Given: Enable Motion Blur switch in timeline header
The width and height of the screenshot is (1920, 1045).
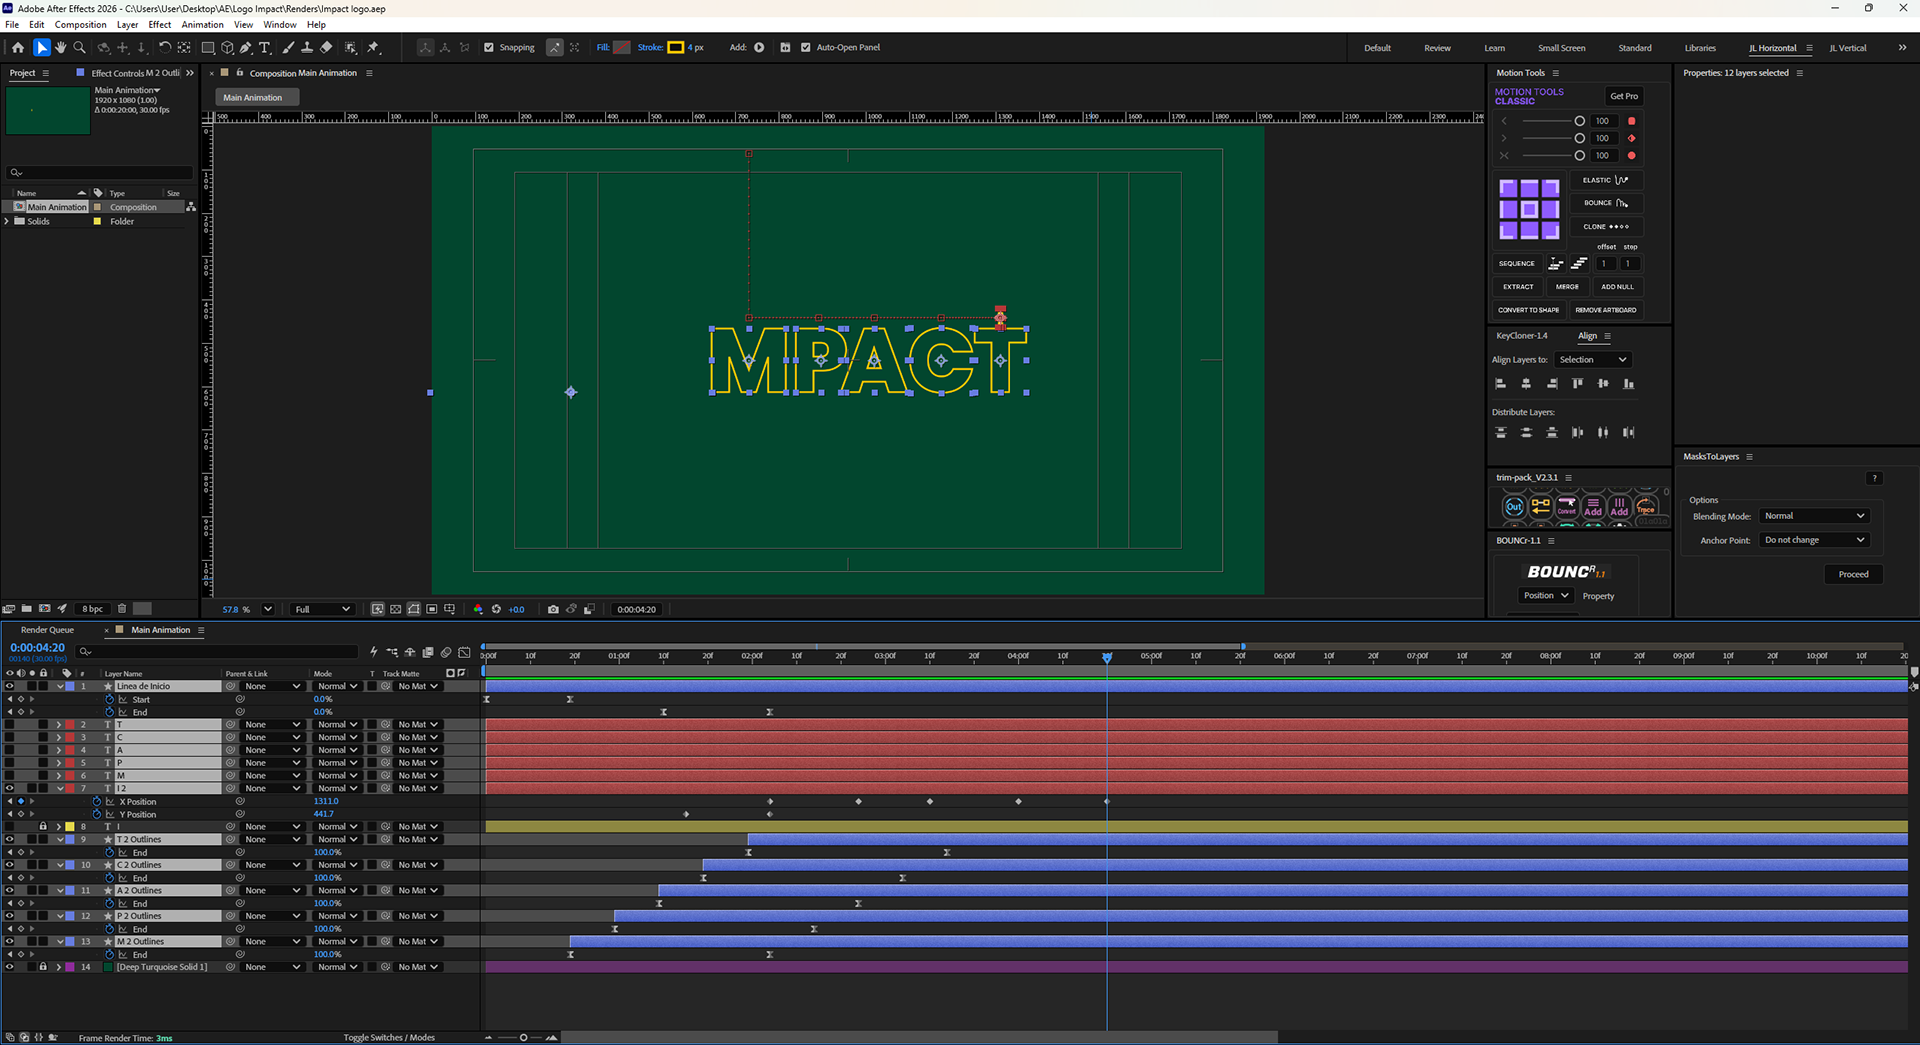Looking at the screenshot, I should point(446,652).
